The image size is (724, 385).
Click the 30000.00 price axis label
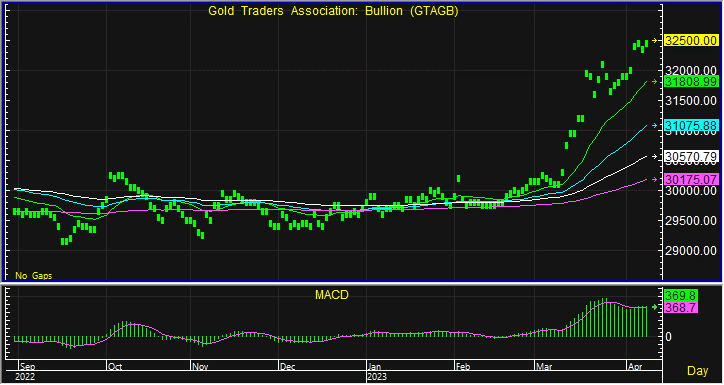[x=691, y=191]
